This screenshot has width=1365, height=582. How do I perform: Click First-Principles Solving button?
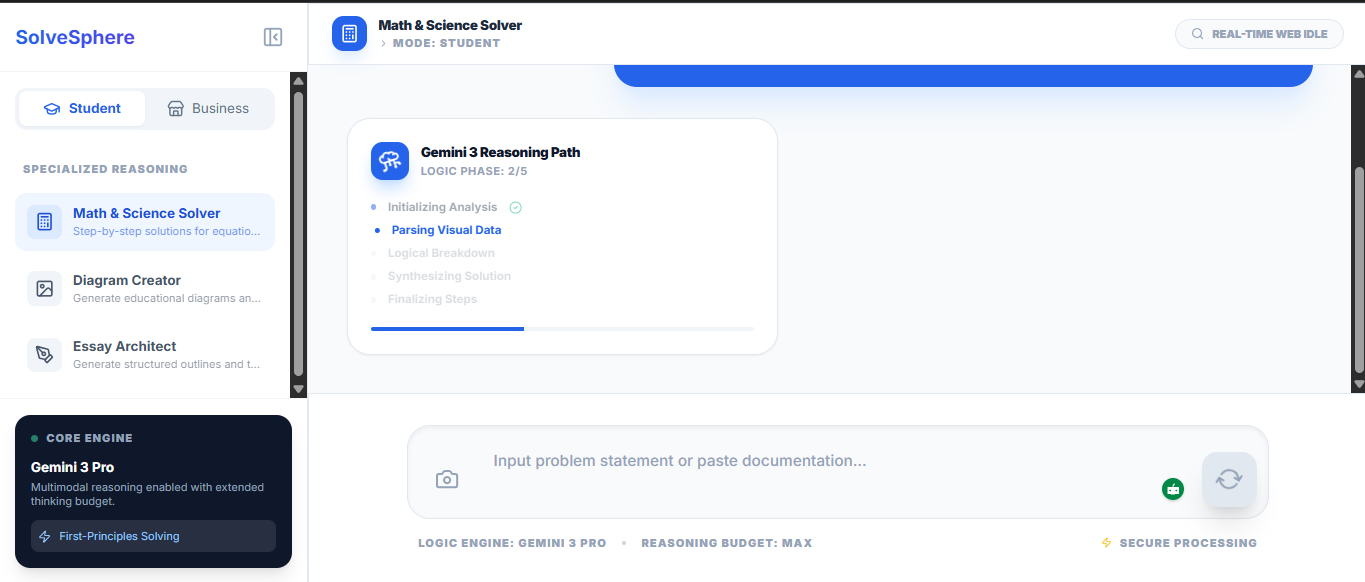153,536
